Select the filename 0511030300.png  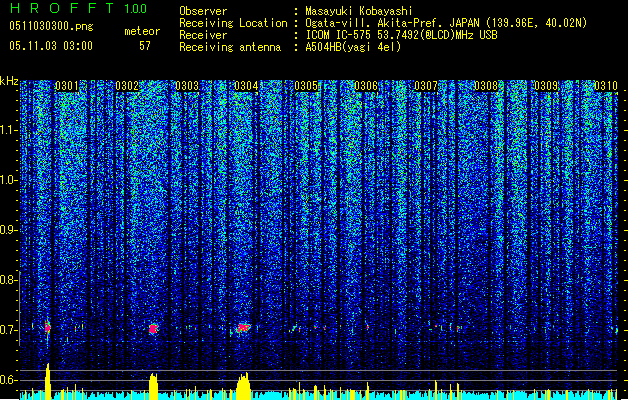click(x=51, y=27)
